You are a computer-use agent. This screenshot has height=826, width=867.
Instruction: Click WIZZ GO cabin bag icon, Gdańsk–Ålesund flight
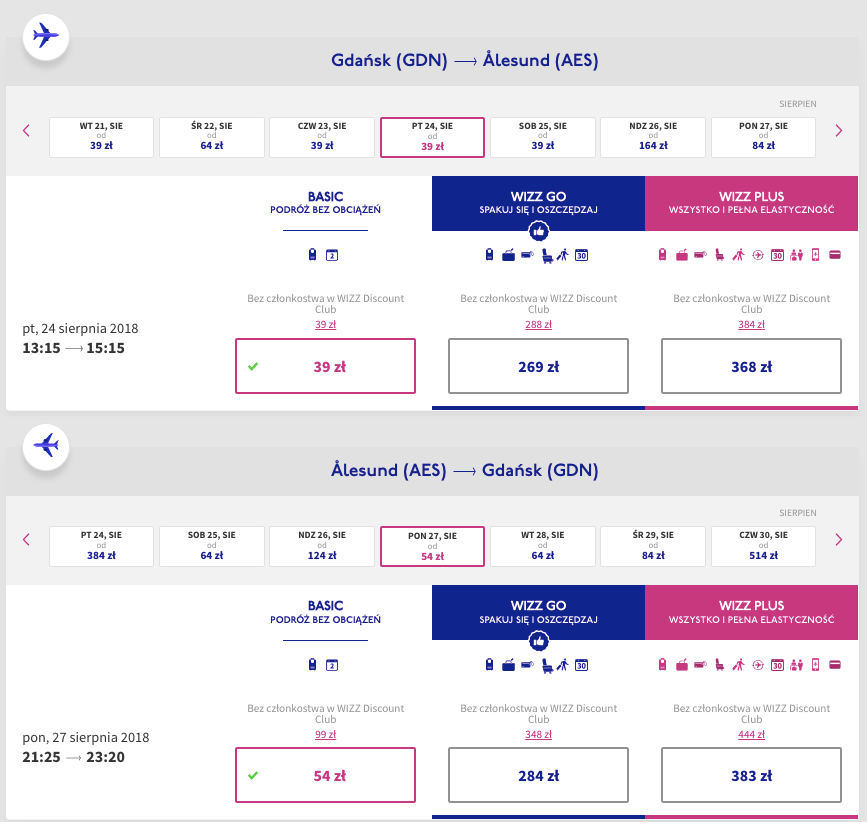[x=489, y=254]
